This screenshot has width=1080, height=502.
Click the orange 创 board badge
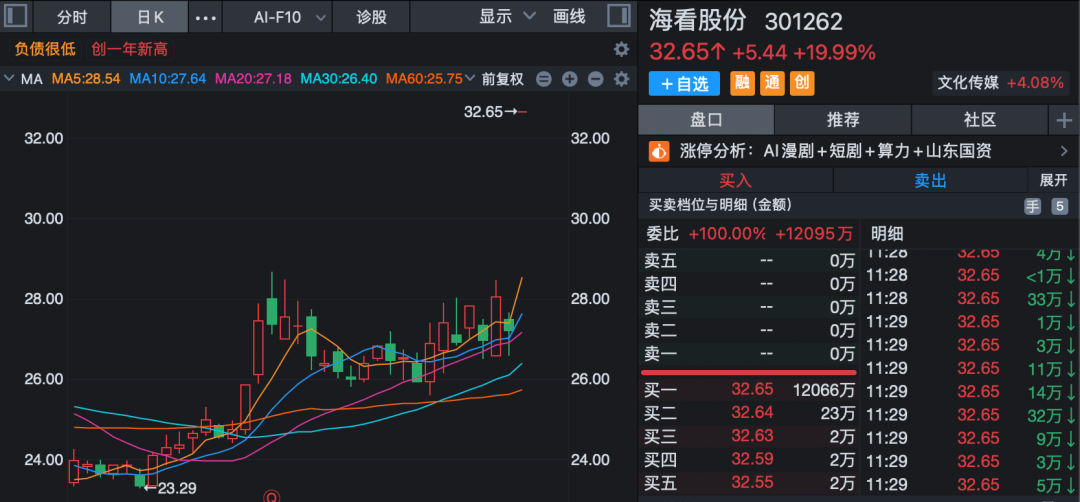pos(802,84)
